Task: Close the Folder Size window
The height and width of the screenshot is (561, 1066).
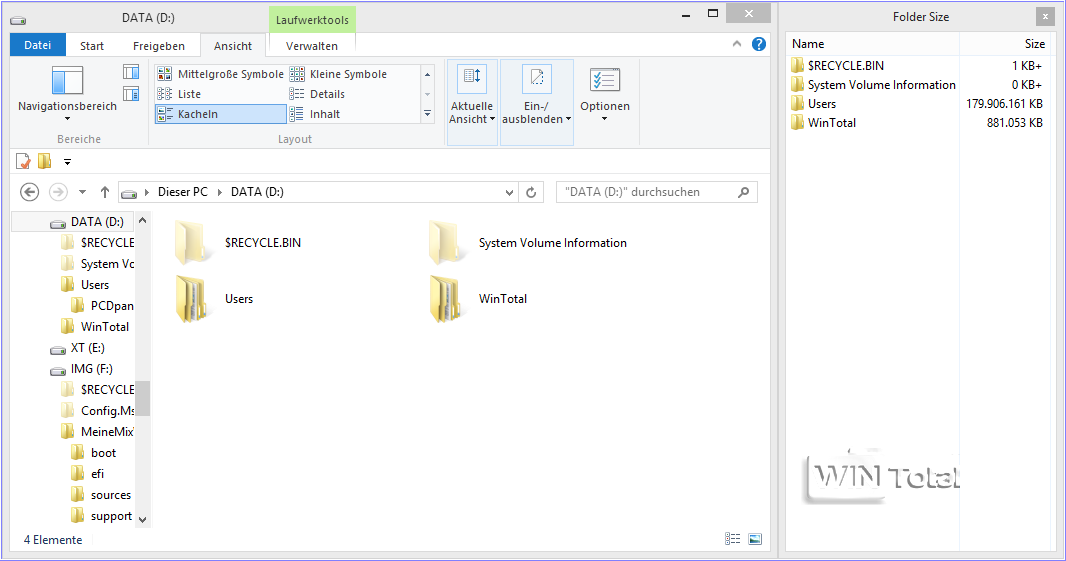Action: (1045, 17)
